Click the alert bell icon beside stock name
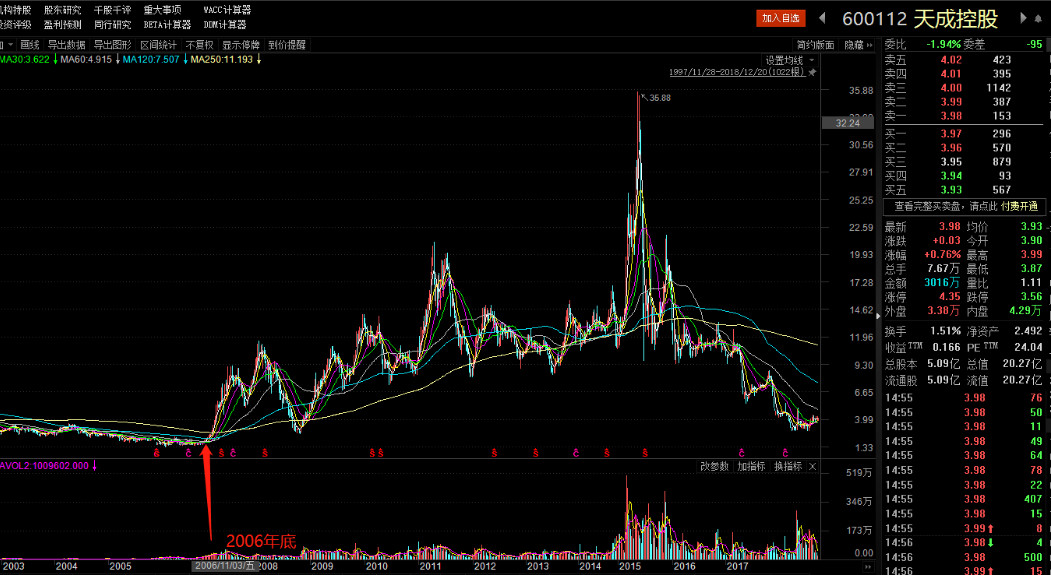This screenshot has width=1051, height=575. pyautogui.click(x=1038, y=18)
